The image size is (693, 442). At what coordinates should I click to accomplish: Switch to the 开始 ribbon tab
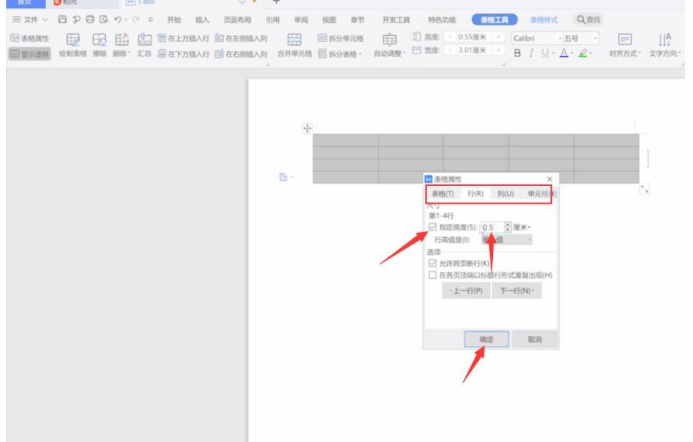174,20
